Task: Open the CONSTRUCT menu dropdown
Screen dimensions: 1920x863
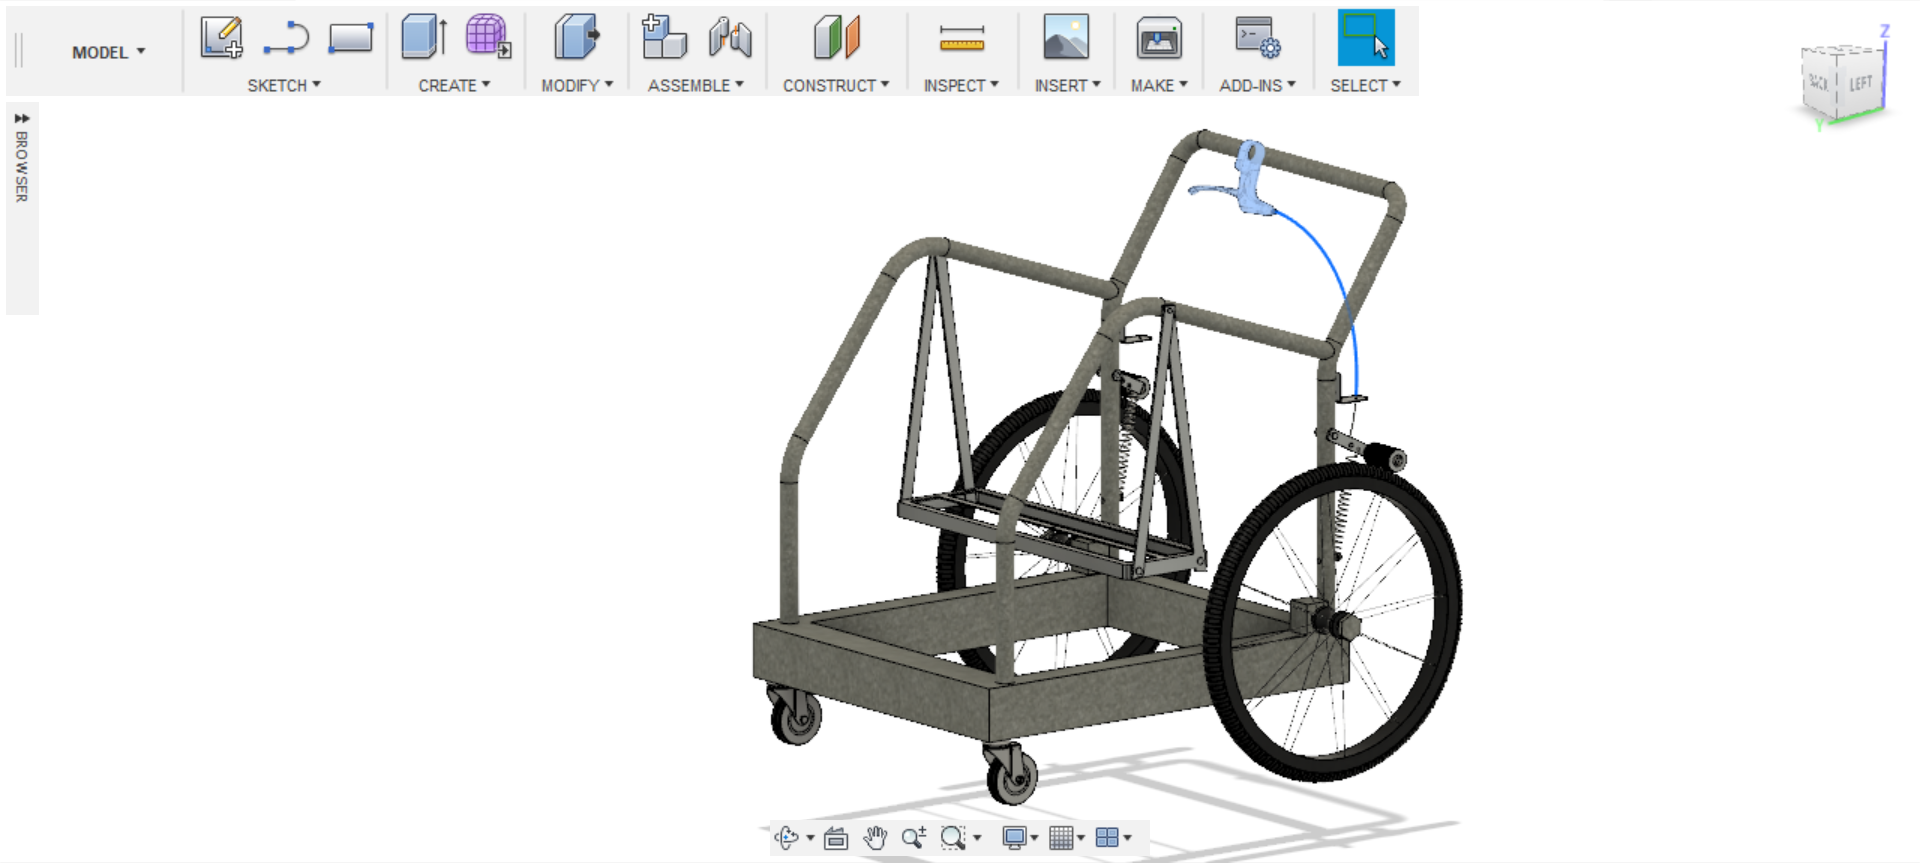Action: click(x=836, y=86)
